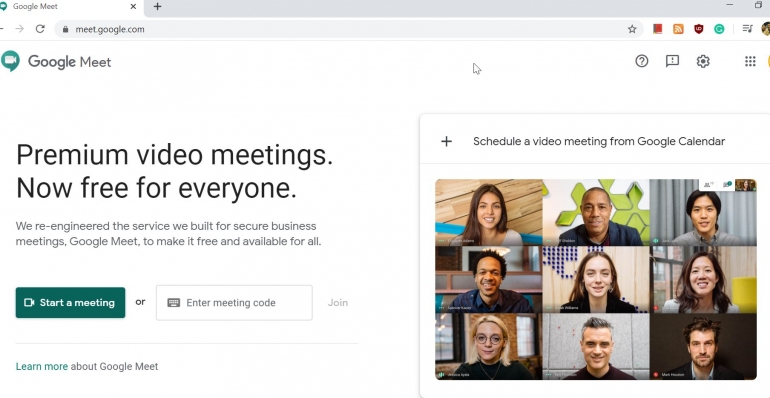Focus the Enter meeting code field
Image resolution: width=770 pixels, height=398 pixels.
coord(234,303)
